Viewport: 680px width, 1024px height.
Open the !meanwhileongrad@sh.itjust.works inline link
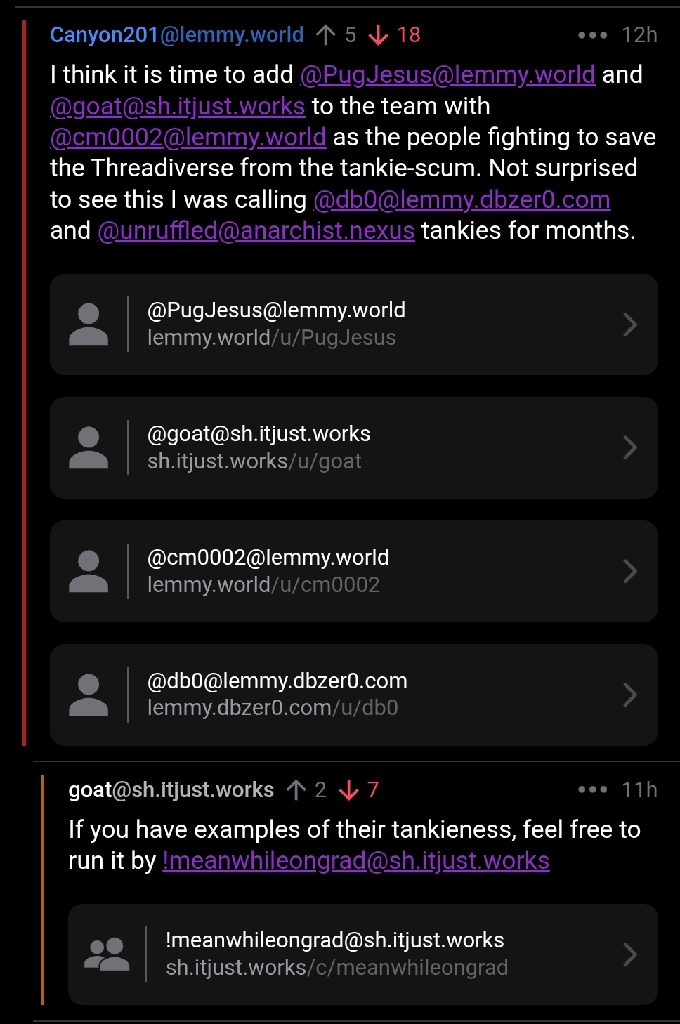tap(355, 860)
